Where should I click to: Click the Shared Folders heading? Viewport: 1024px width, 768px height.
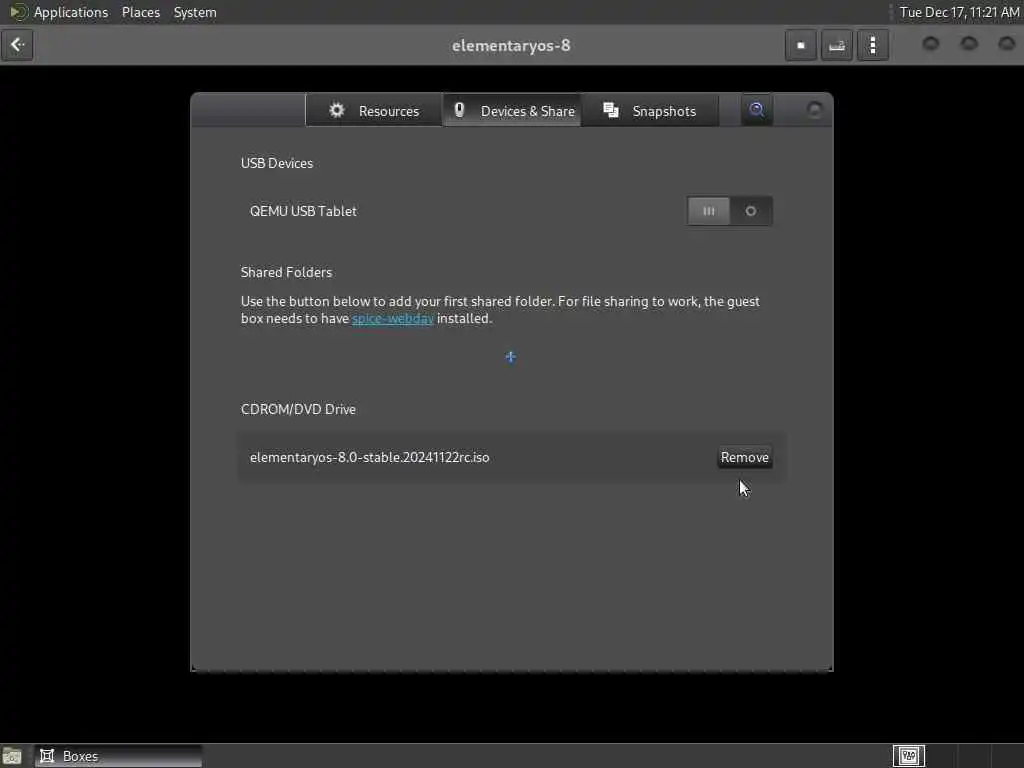tap(286, 272)
